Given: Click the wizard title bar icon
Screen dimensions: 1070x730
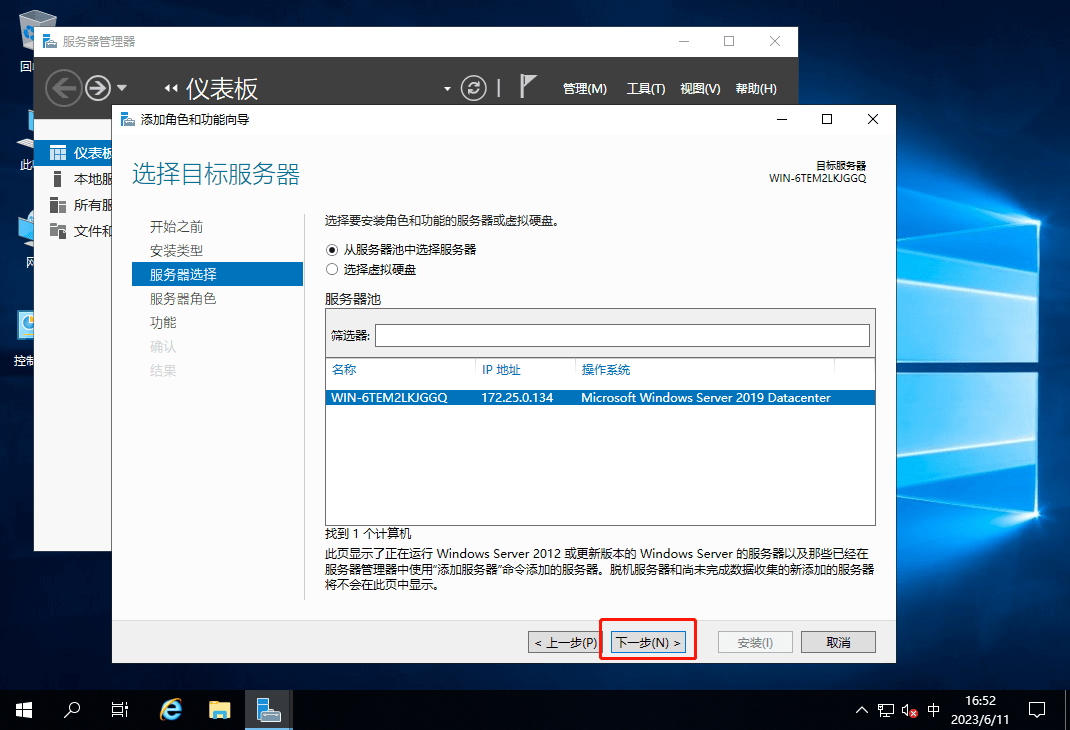Looking at the screenshot, I should [x=128, y=119].
